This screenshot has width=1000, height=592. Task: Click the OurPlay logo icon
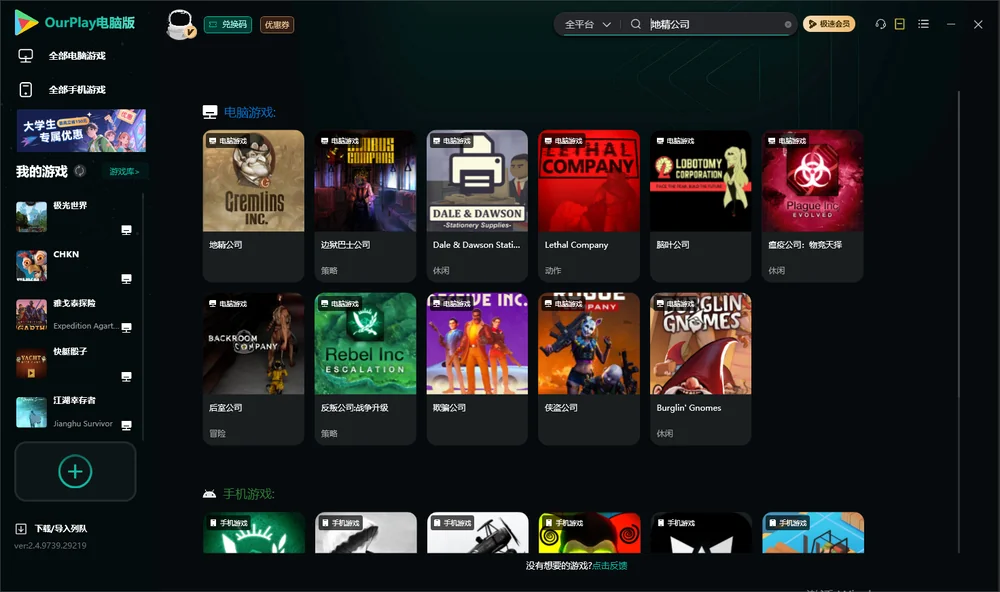(x=26, y=22)
